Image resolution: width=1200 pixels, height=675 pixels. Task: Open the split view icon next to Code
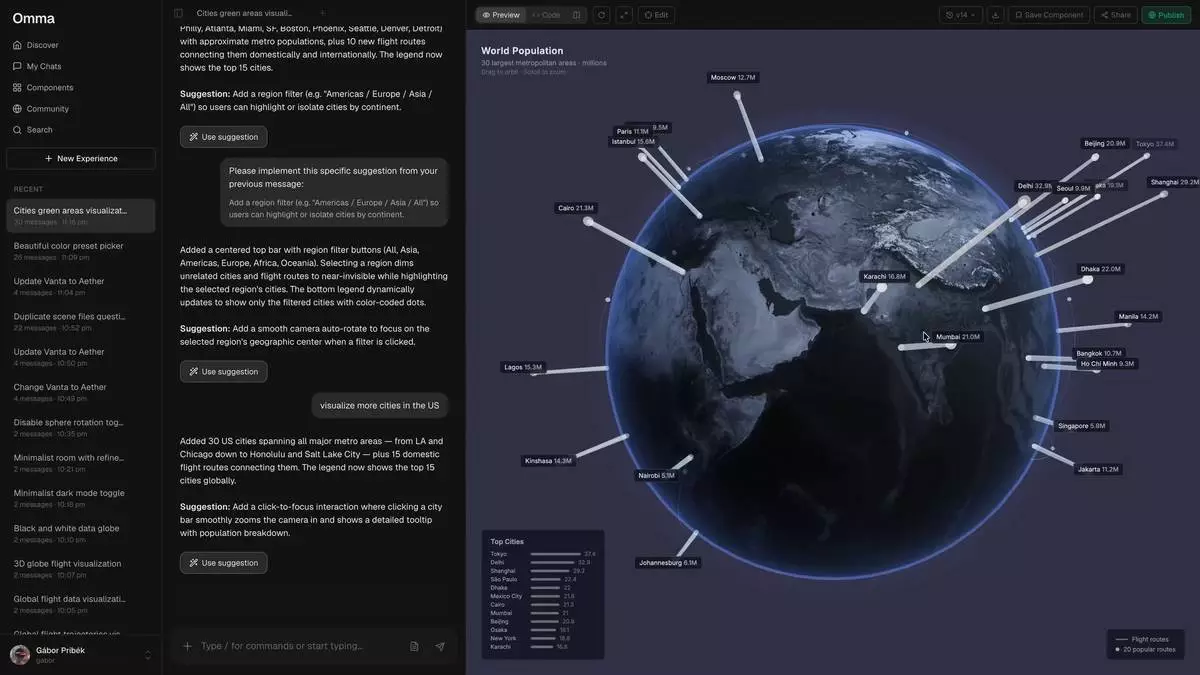[576, 15]
